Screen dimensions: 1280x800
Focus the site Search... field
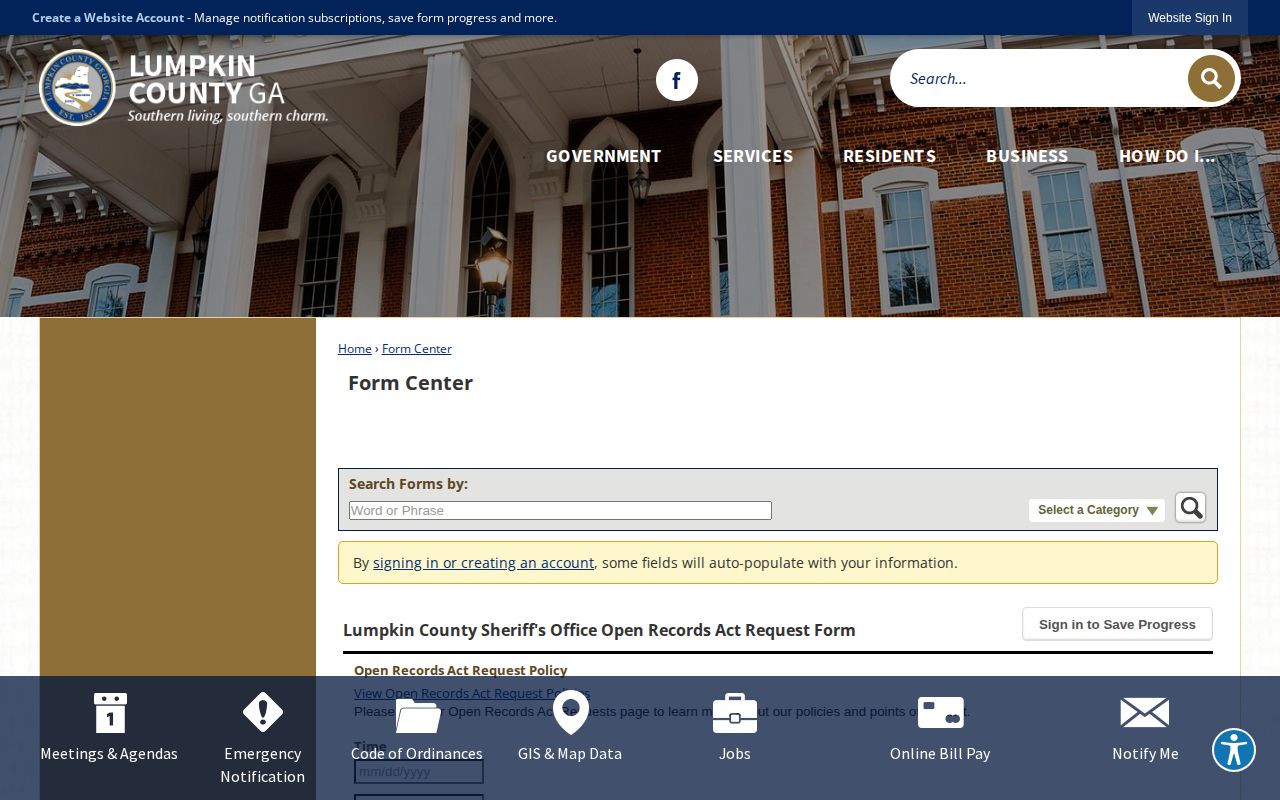point(1040,78)
